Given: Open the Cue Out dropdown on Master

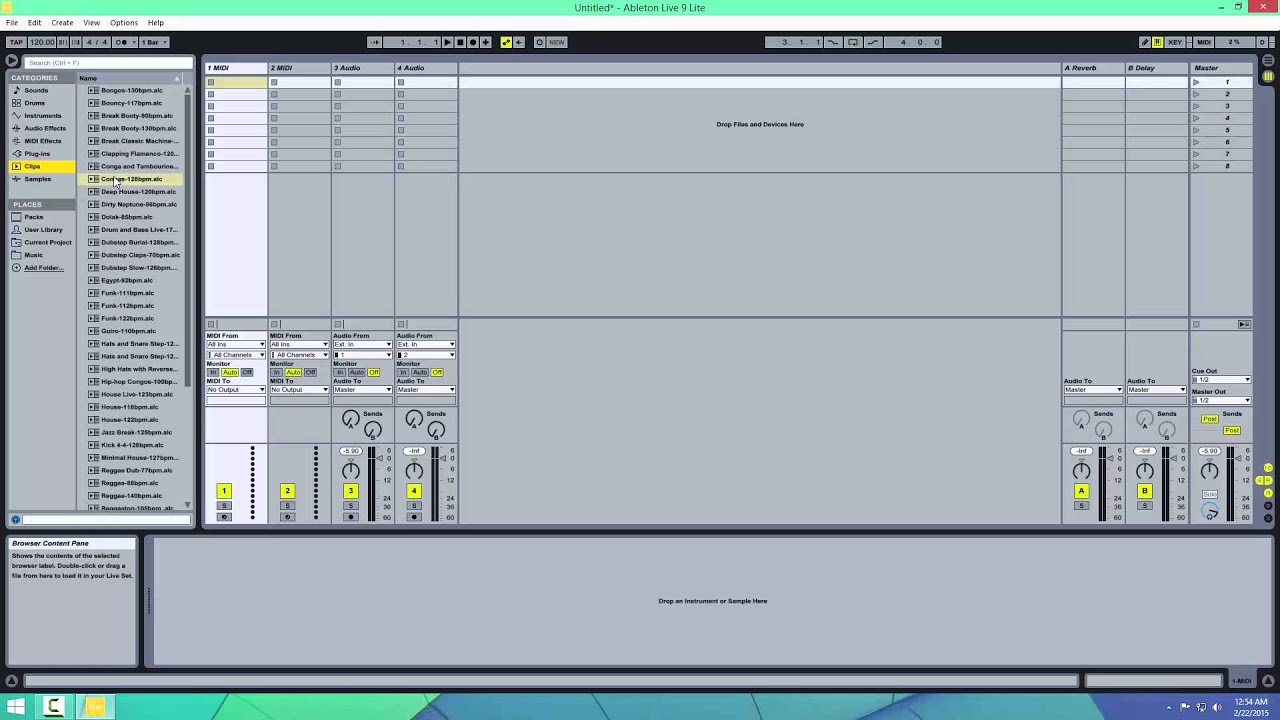Looking at the screenshot, I should 1221,380.
